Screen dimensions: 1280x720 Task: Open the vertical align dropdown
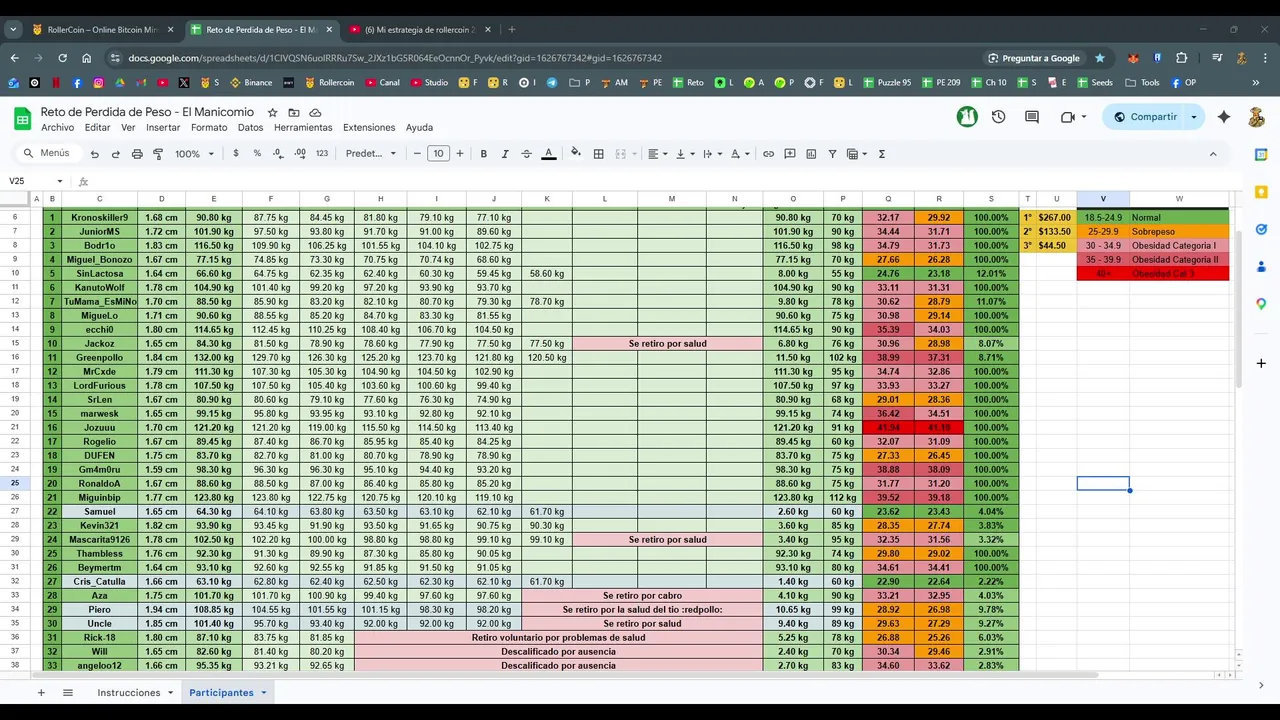tap(684, 154)
